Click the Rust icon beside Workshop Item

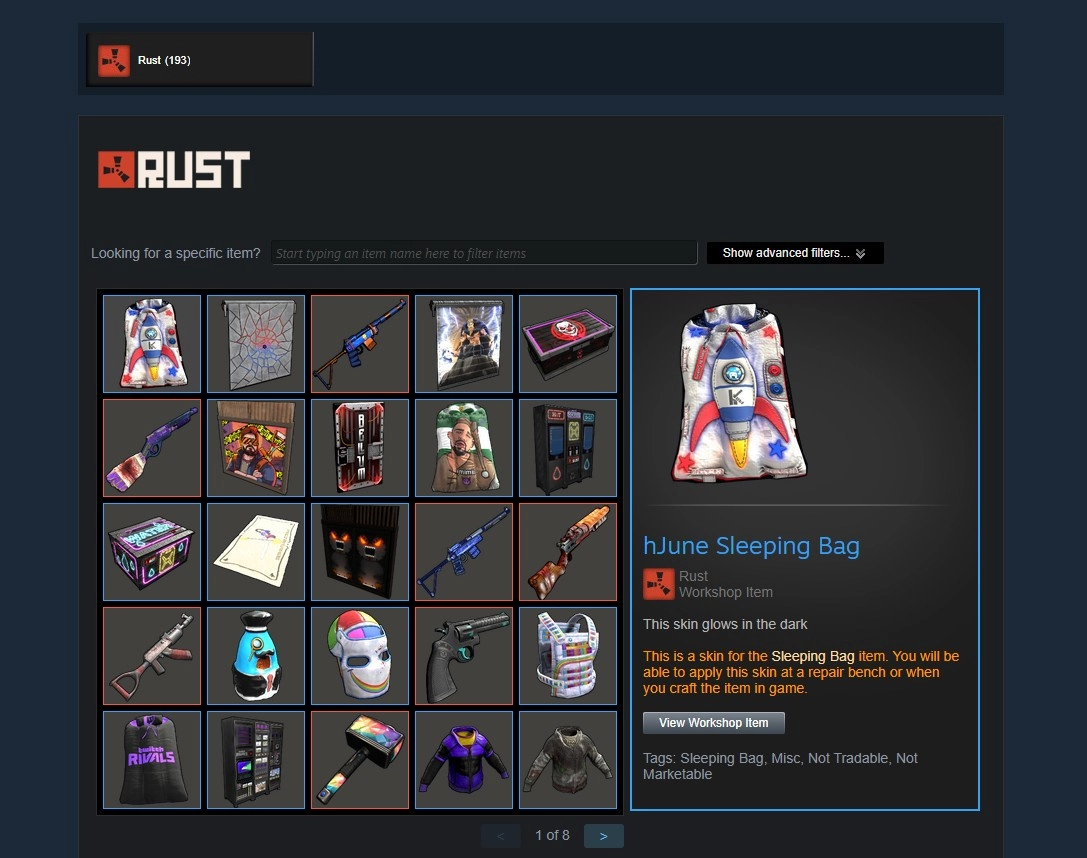659,584
